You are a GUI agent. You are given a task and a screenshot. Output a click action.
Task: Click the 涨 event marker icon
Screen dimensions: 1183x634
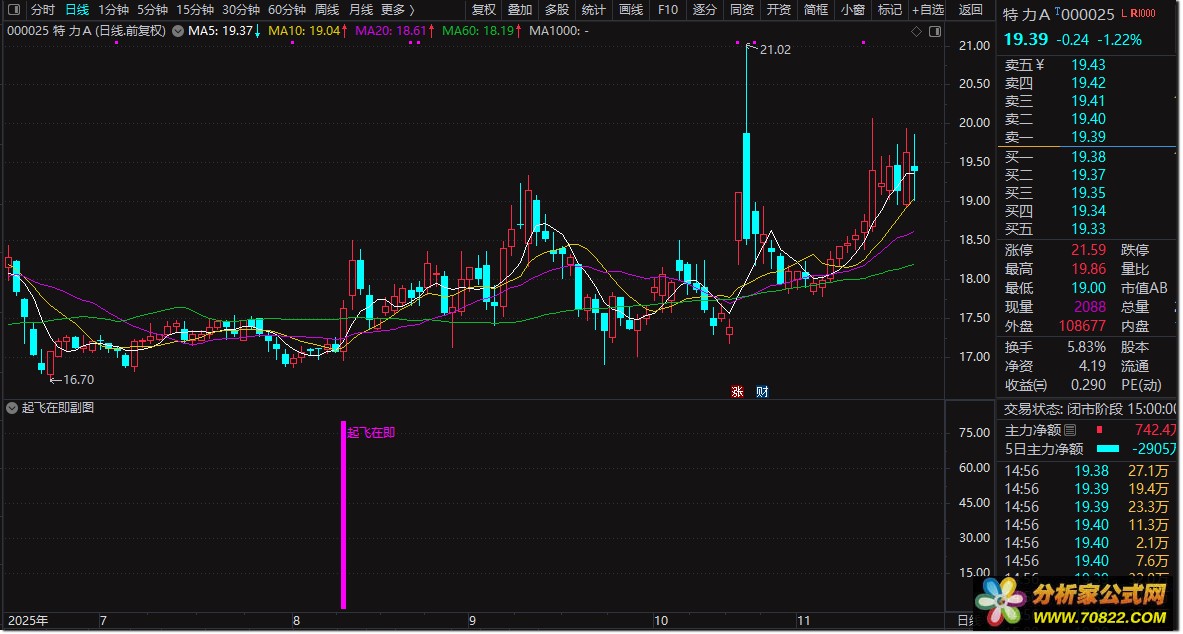[x=738, y=391]
